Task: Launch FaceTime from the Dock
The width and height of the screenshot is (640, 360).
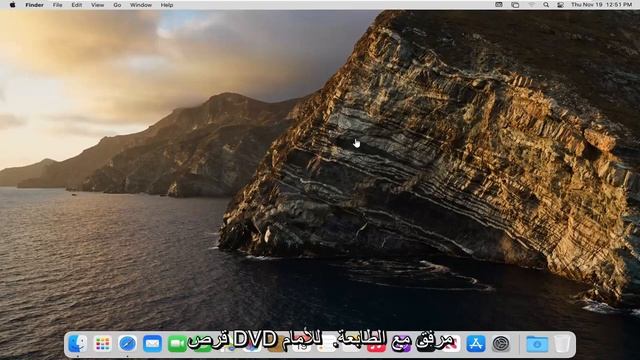Action: [x=177, y=344]
